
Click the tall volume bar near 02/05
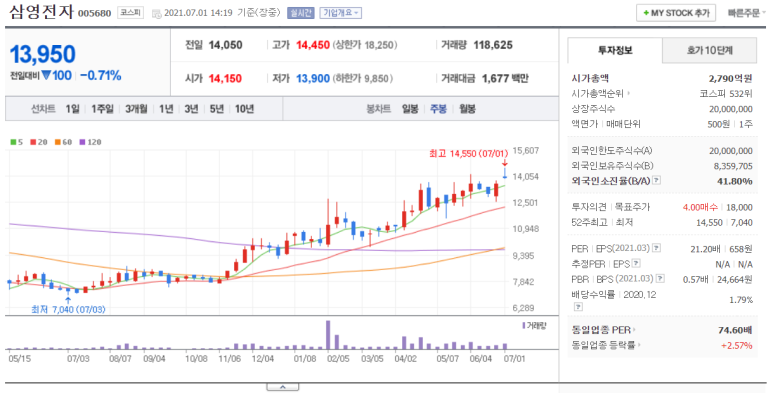pos(328,335)
